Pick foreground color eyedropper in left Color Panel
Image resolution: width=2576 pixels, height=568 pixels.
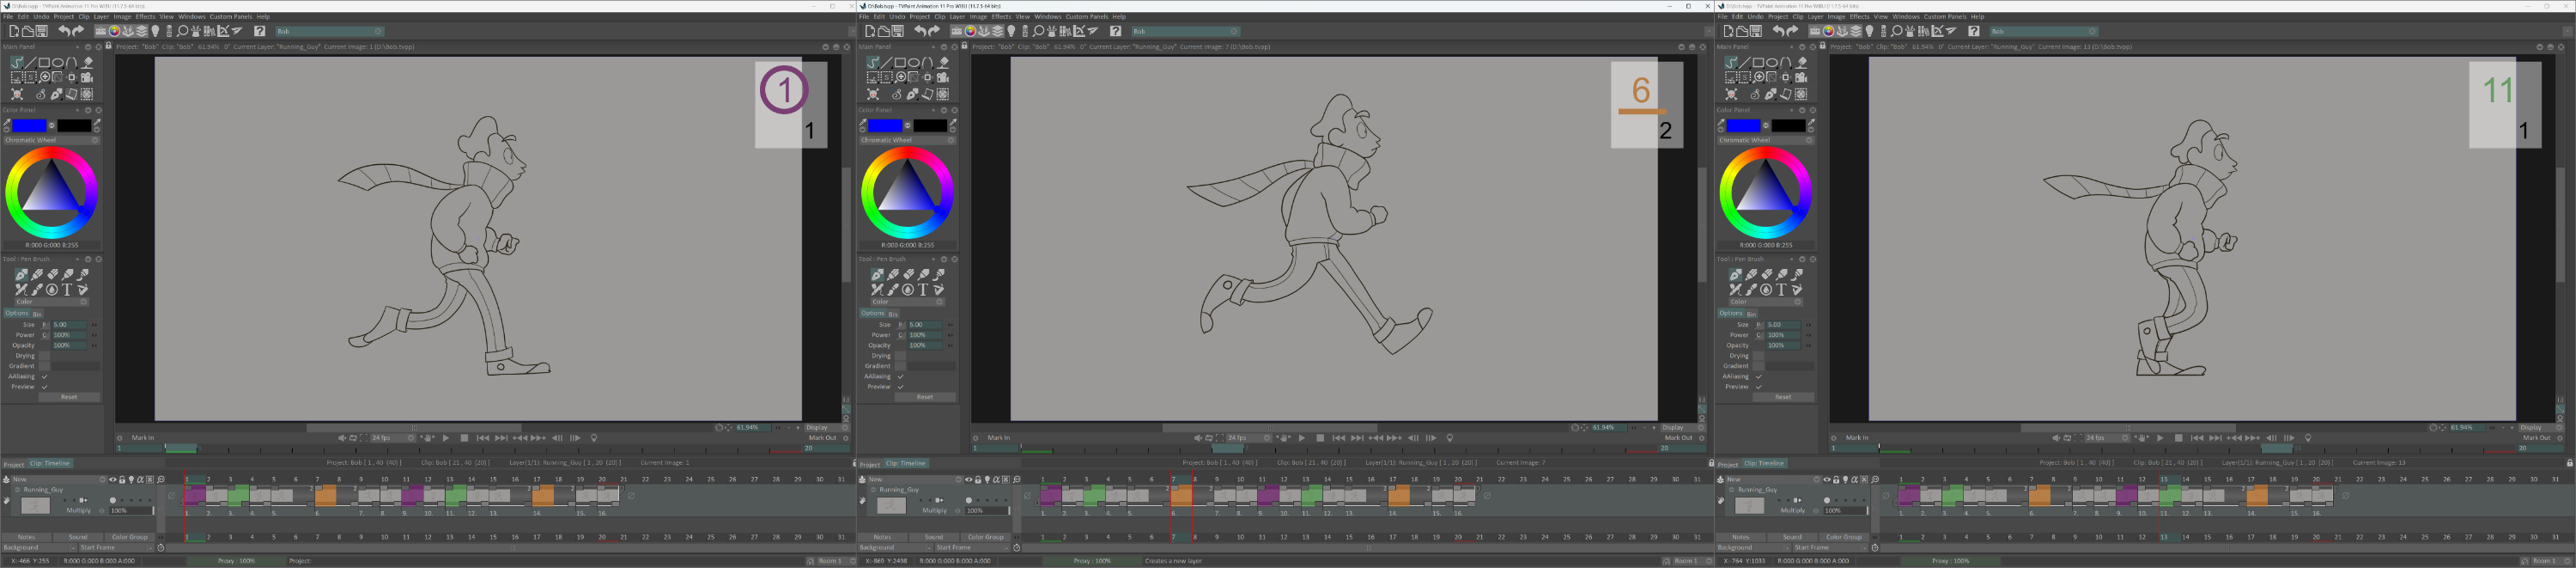coord(8,125)
